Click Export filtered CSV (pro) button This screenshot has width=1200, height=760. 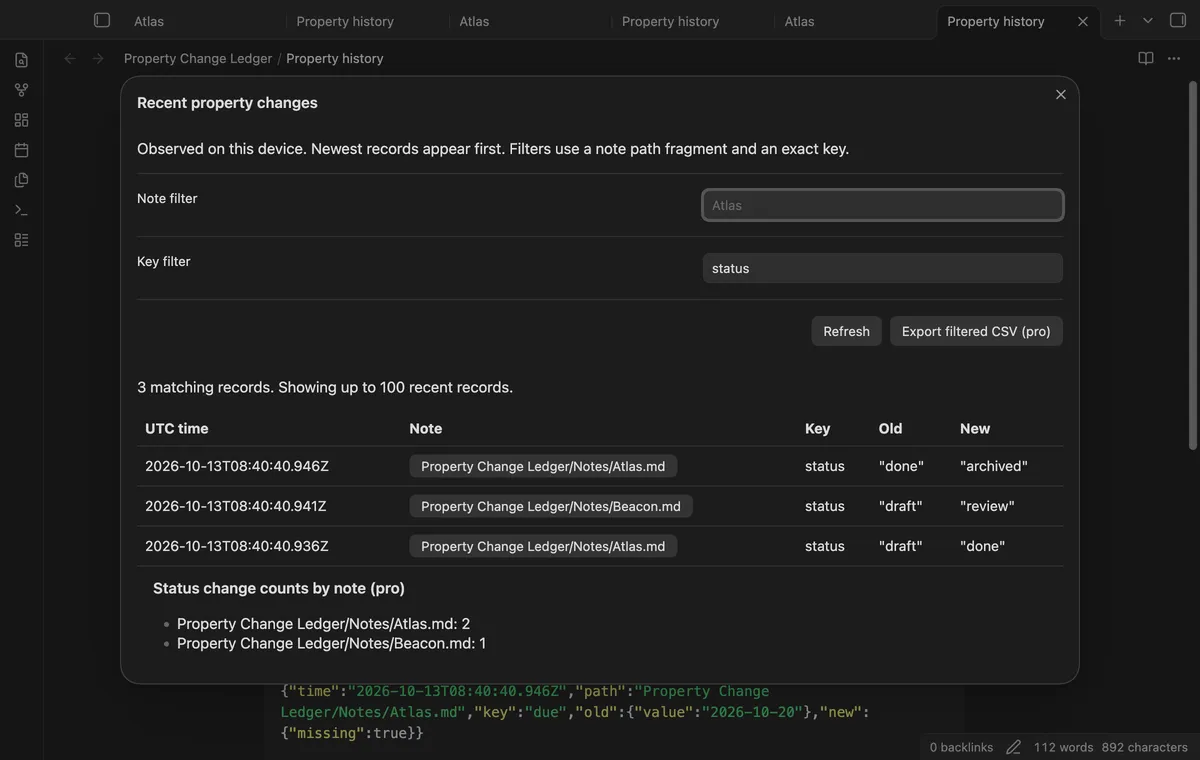pyautogui.click(x=976, y=331)
